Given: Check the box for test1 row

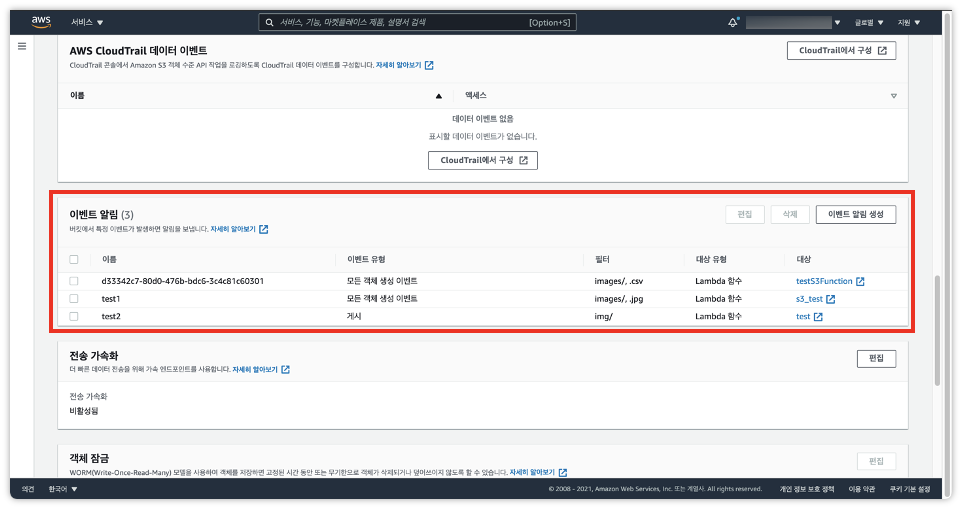Looking at the screenshot, I should tap(74, 299).
